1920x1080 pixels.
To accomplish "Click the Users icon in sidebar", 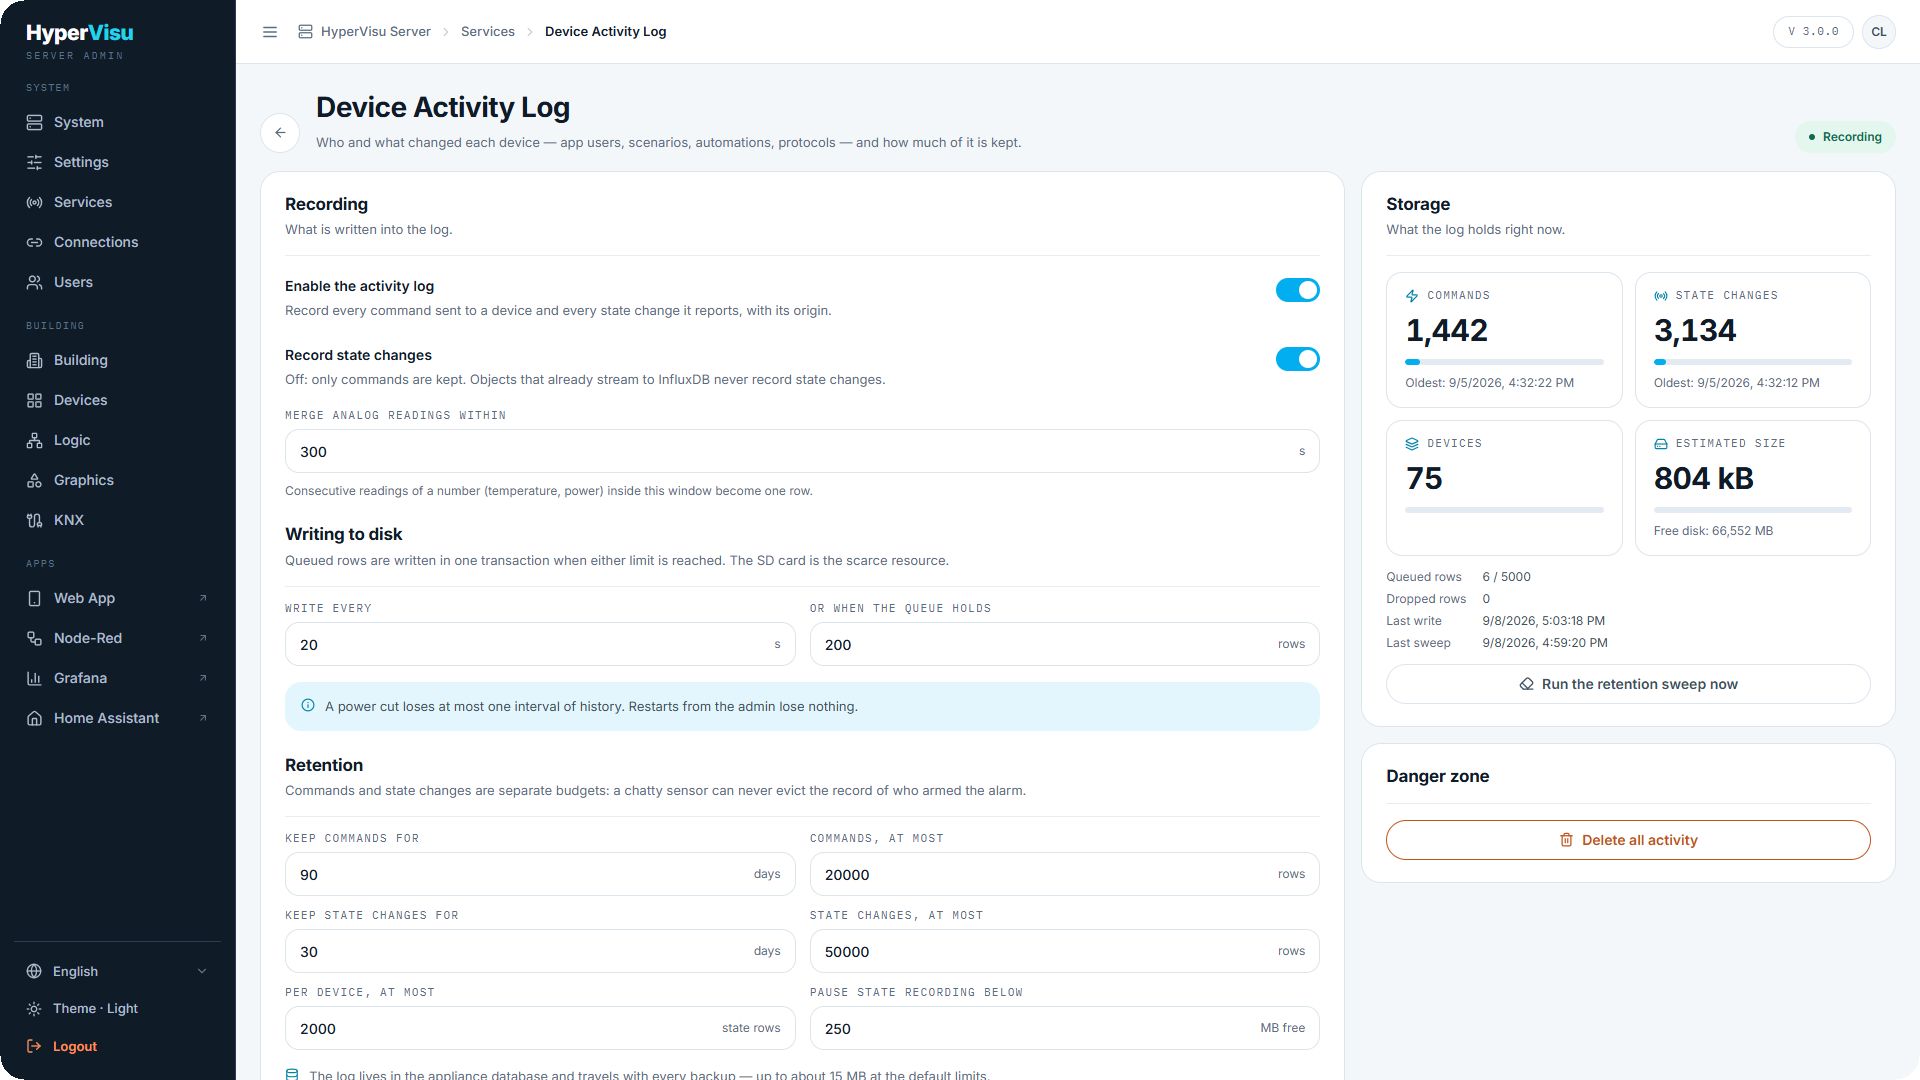I will [34, 282].
